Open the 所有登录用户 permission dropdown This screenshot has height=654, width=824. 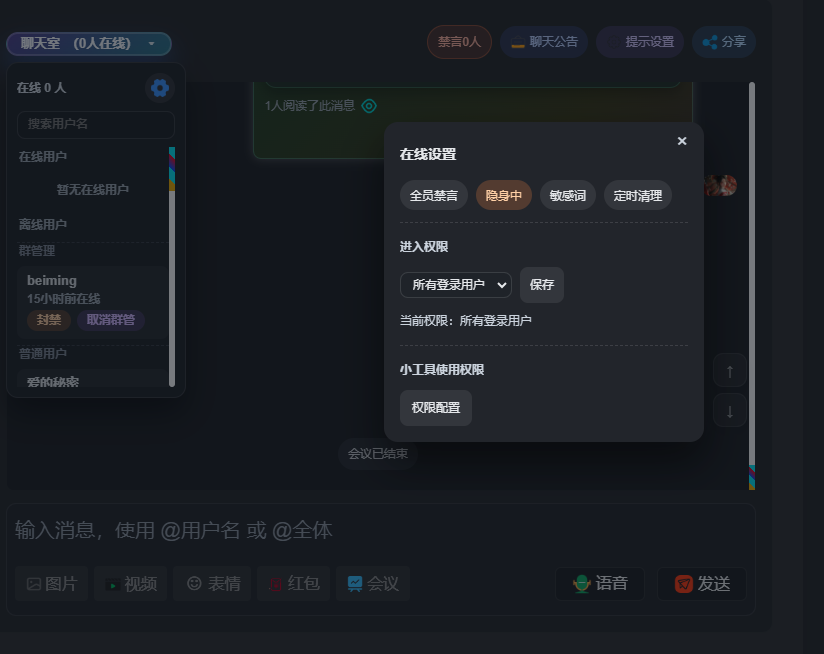pos(456,285)
